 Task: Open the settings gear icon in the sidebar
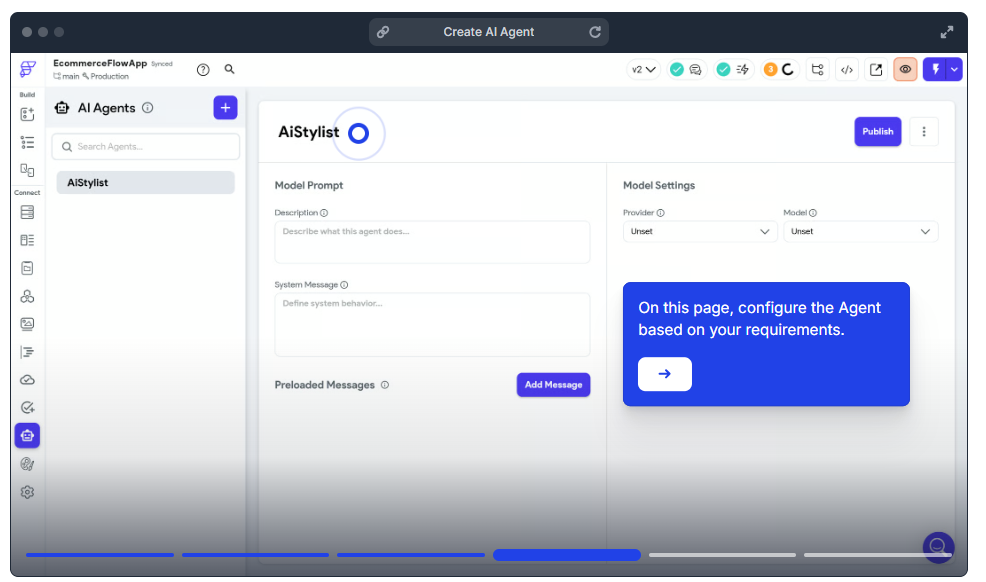coord(27,492)
